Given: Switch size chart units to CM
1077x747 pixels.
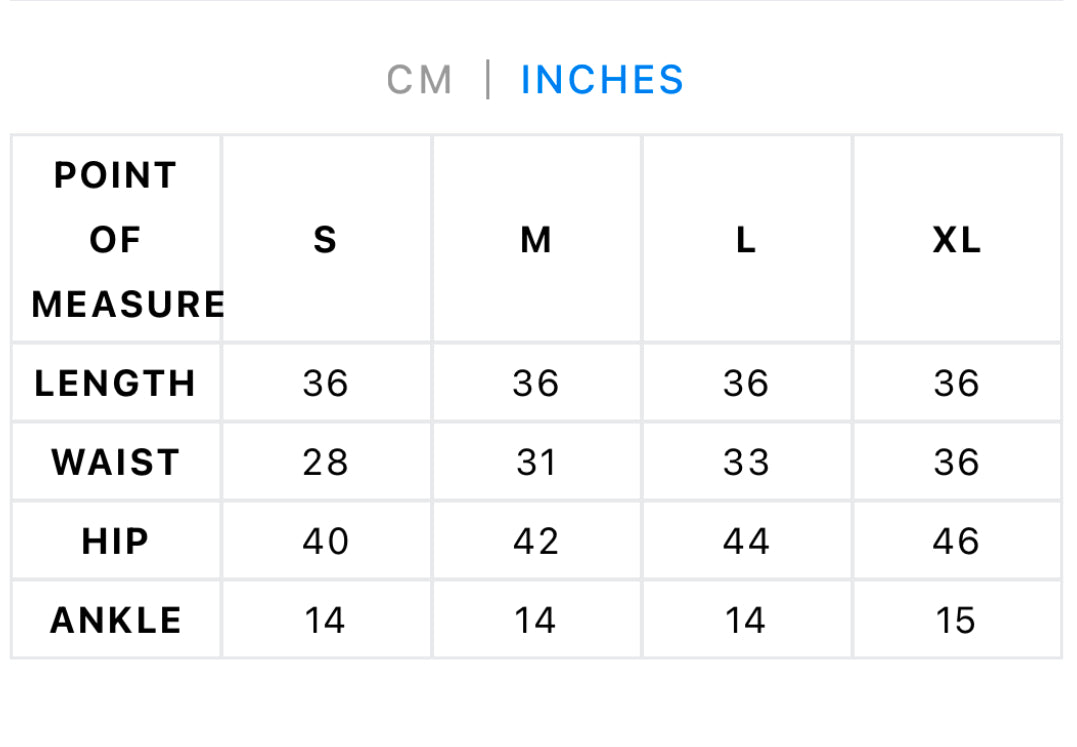Looking at the screenshot, I should 420,80.
